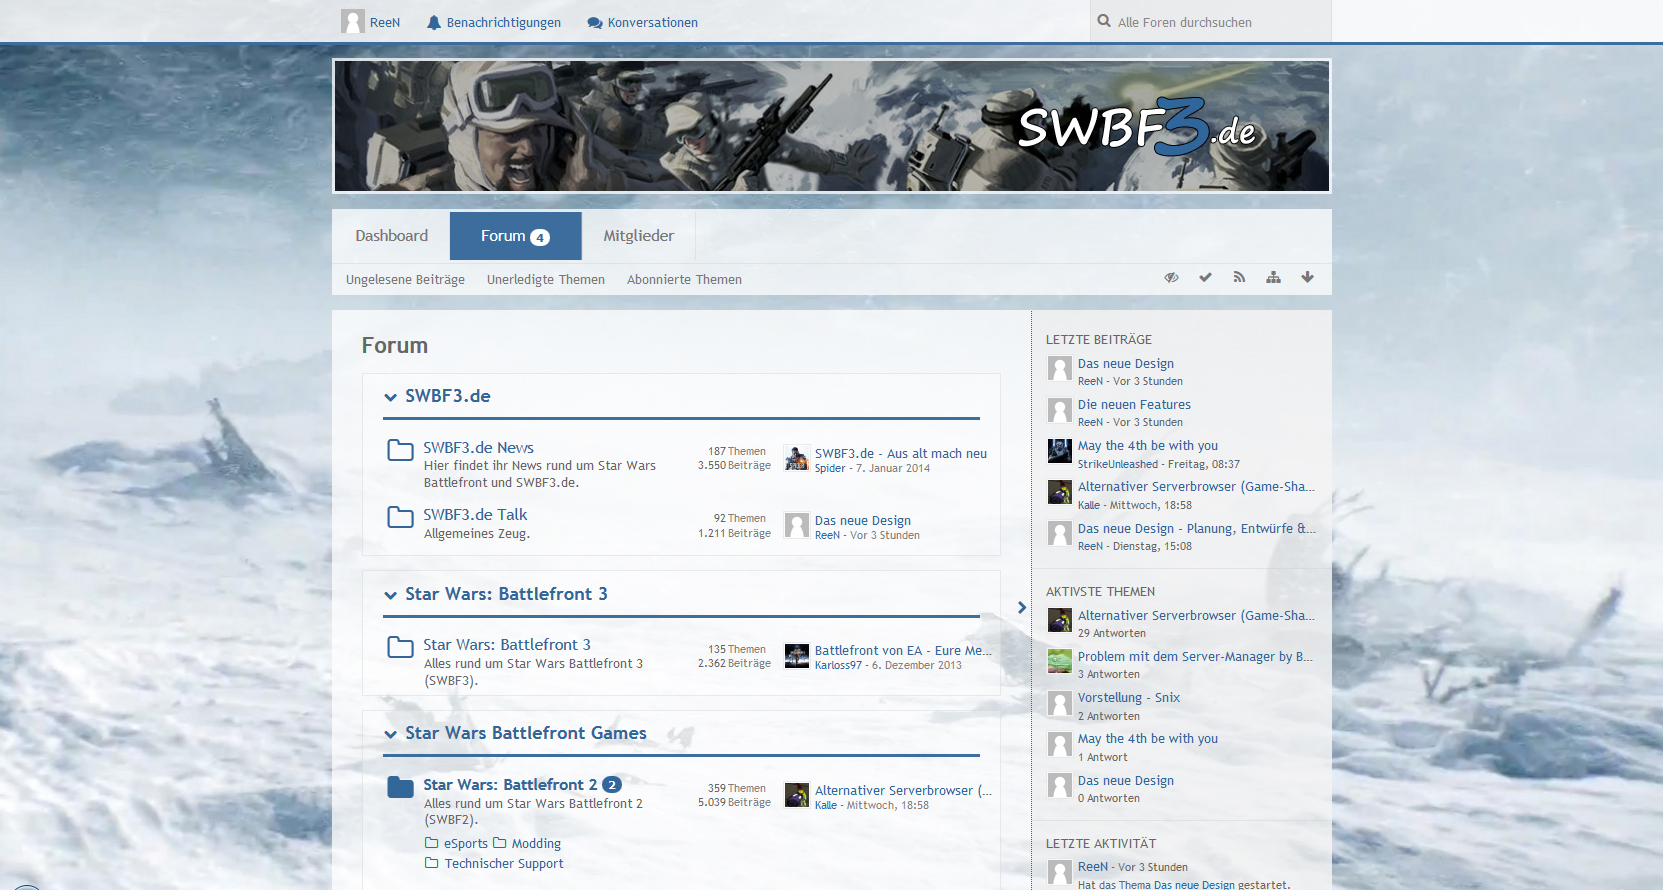1663x890 pixels.
Task: Click Karloss97 avatar in Battlefront 3 row
Action: pyautogui.click(x=797, y=656)
